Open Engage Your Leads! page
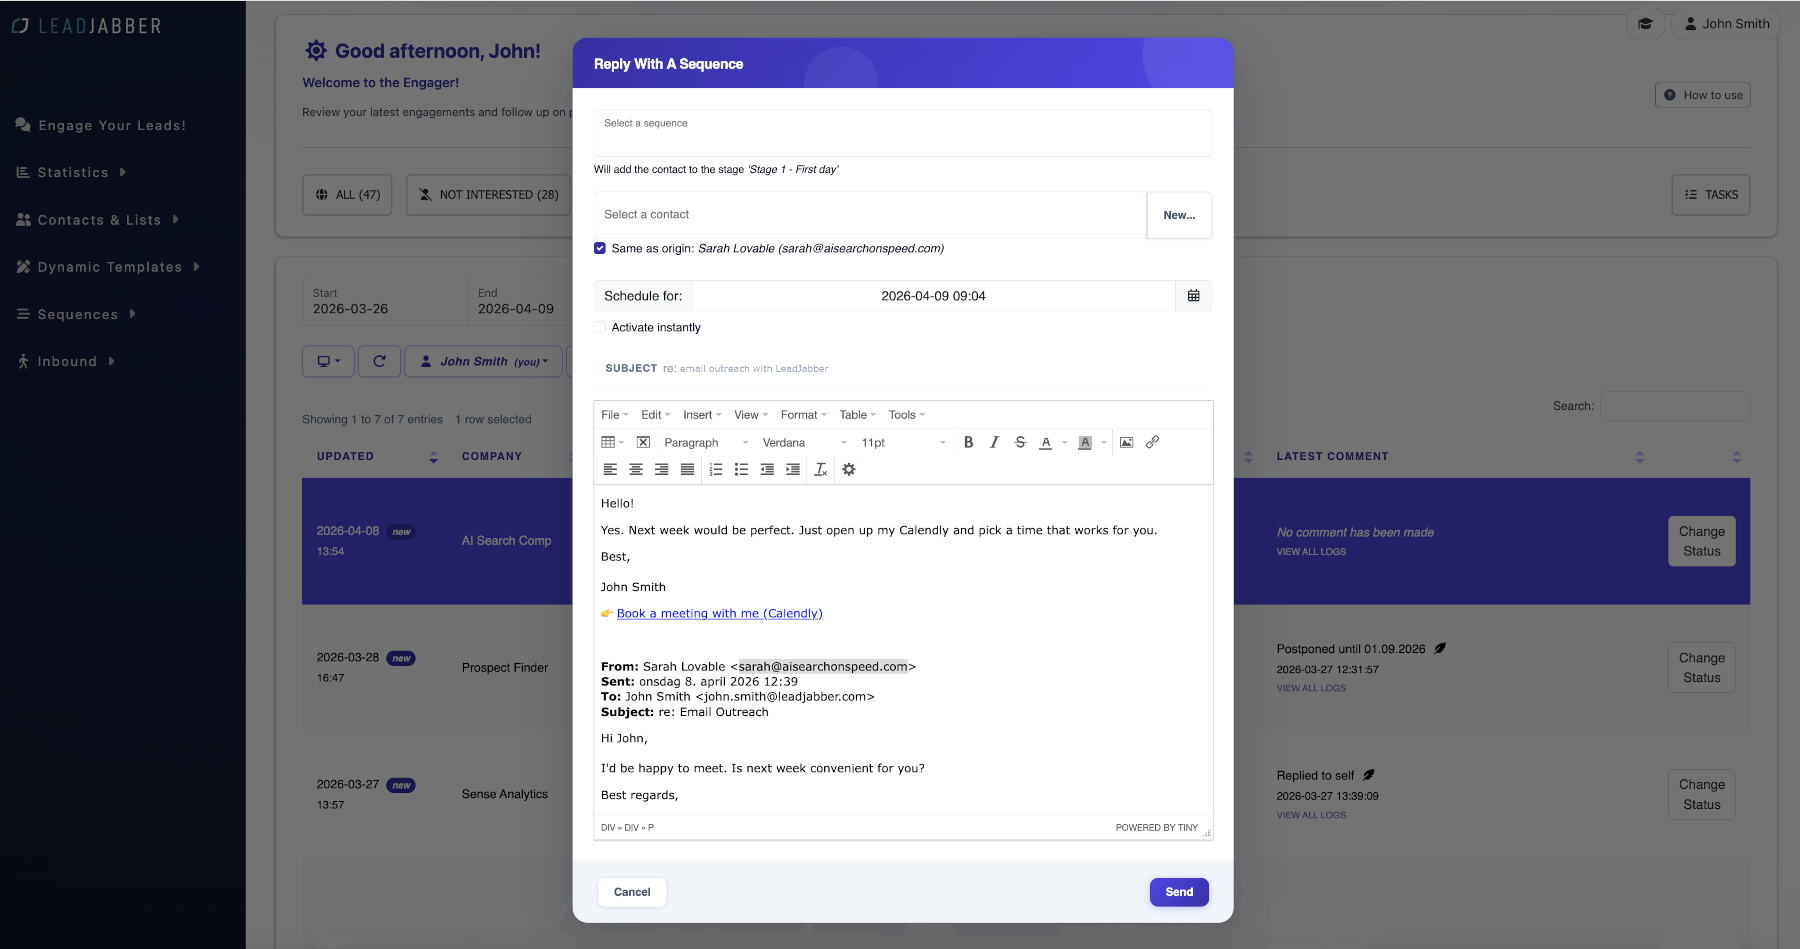 pos(101,125)
